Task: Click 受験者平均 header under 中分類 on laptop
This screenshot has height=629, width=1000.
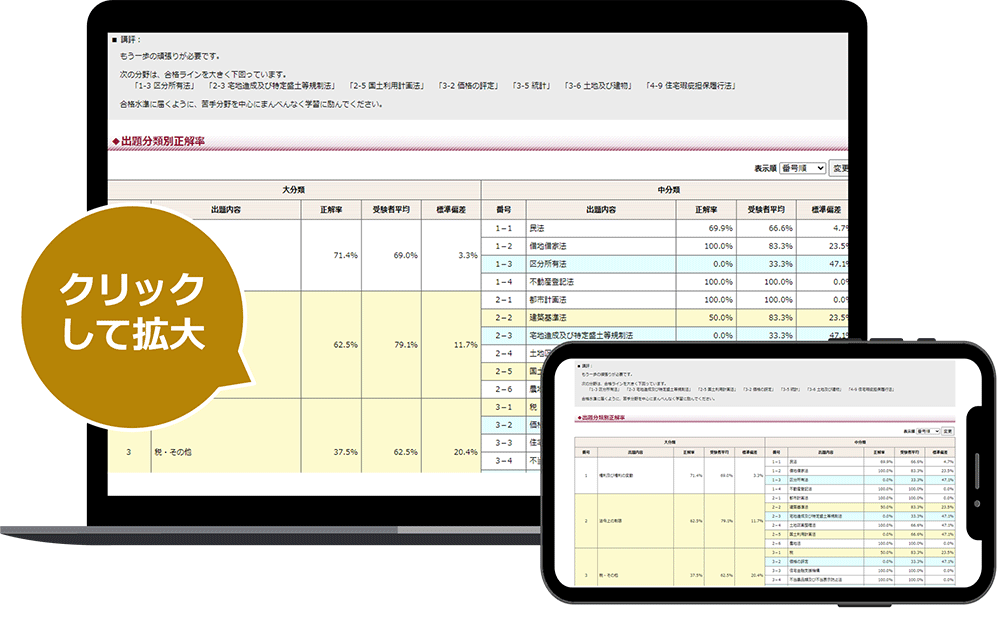Action: coord(766,209)
